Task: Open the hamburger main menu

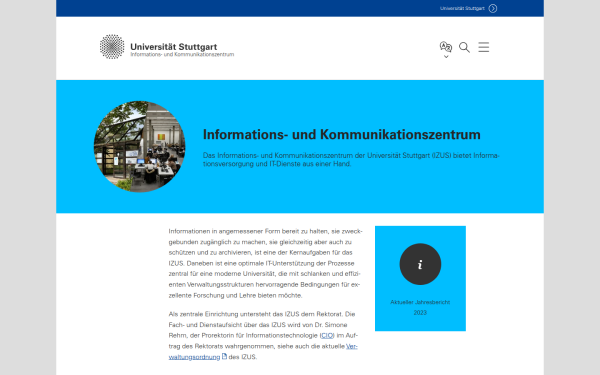Action: pos(484,47)
